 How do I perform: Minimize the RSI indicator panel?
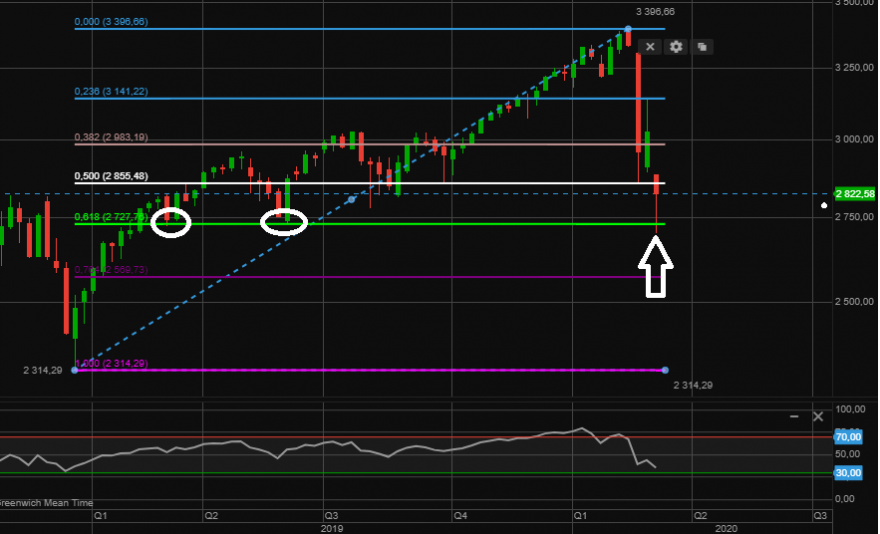pyautogui.click(x=794, y=417)
